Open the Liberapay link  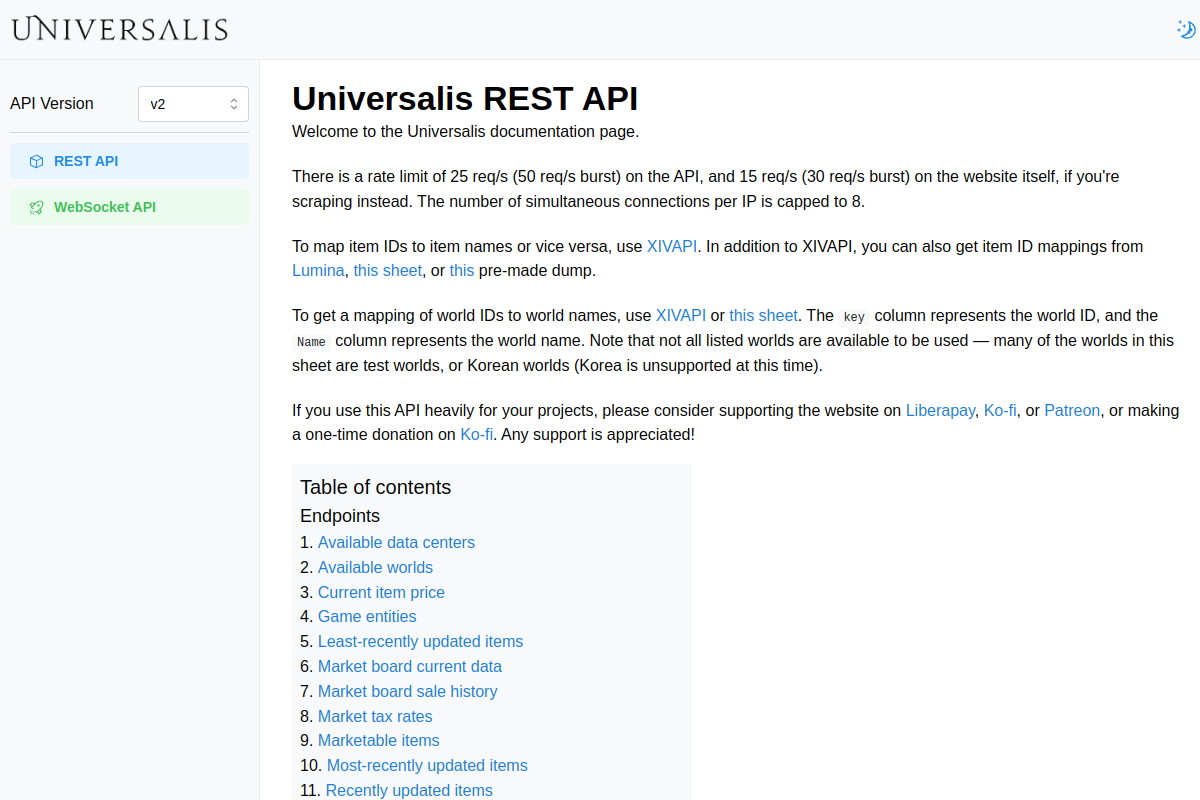click(941, 410)
